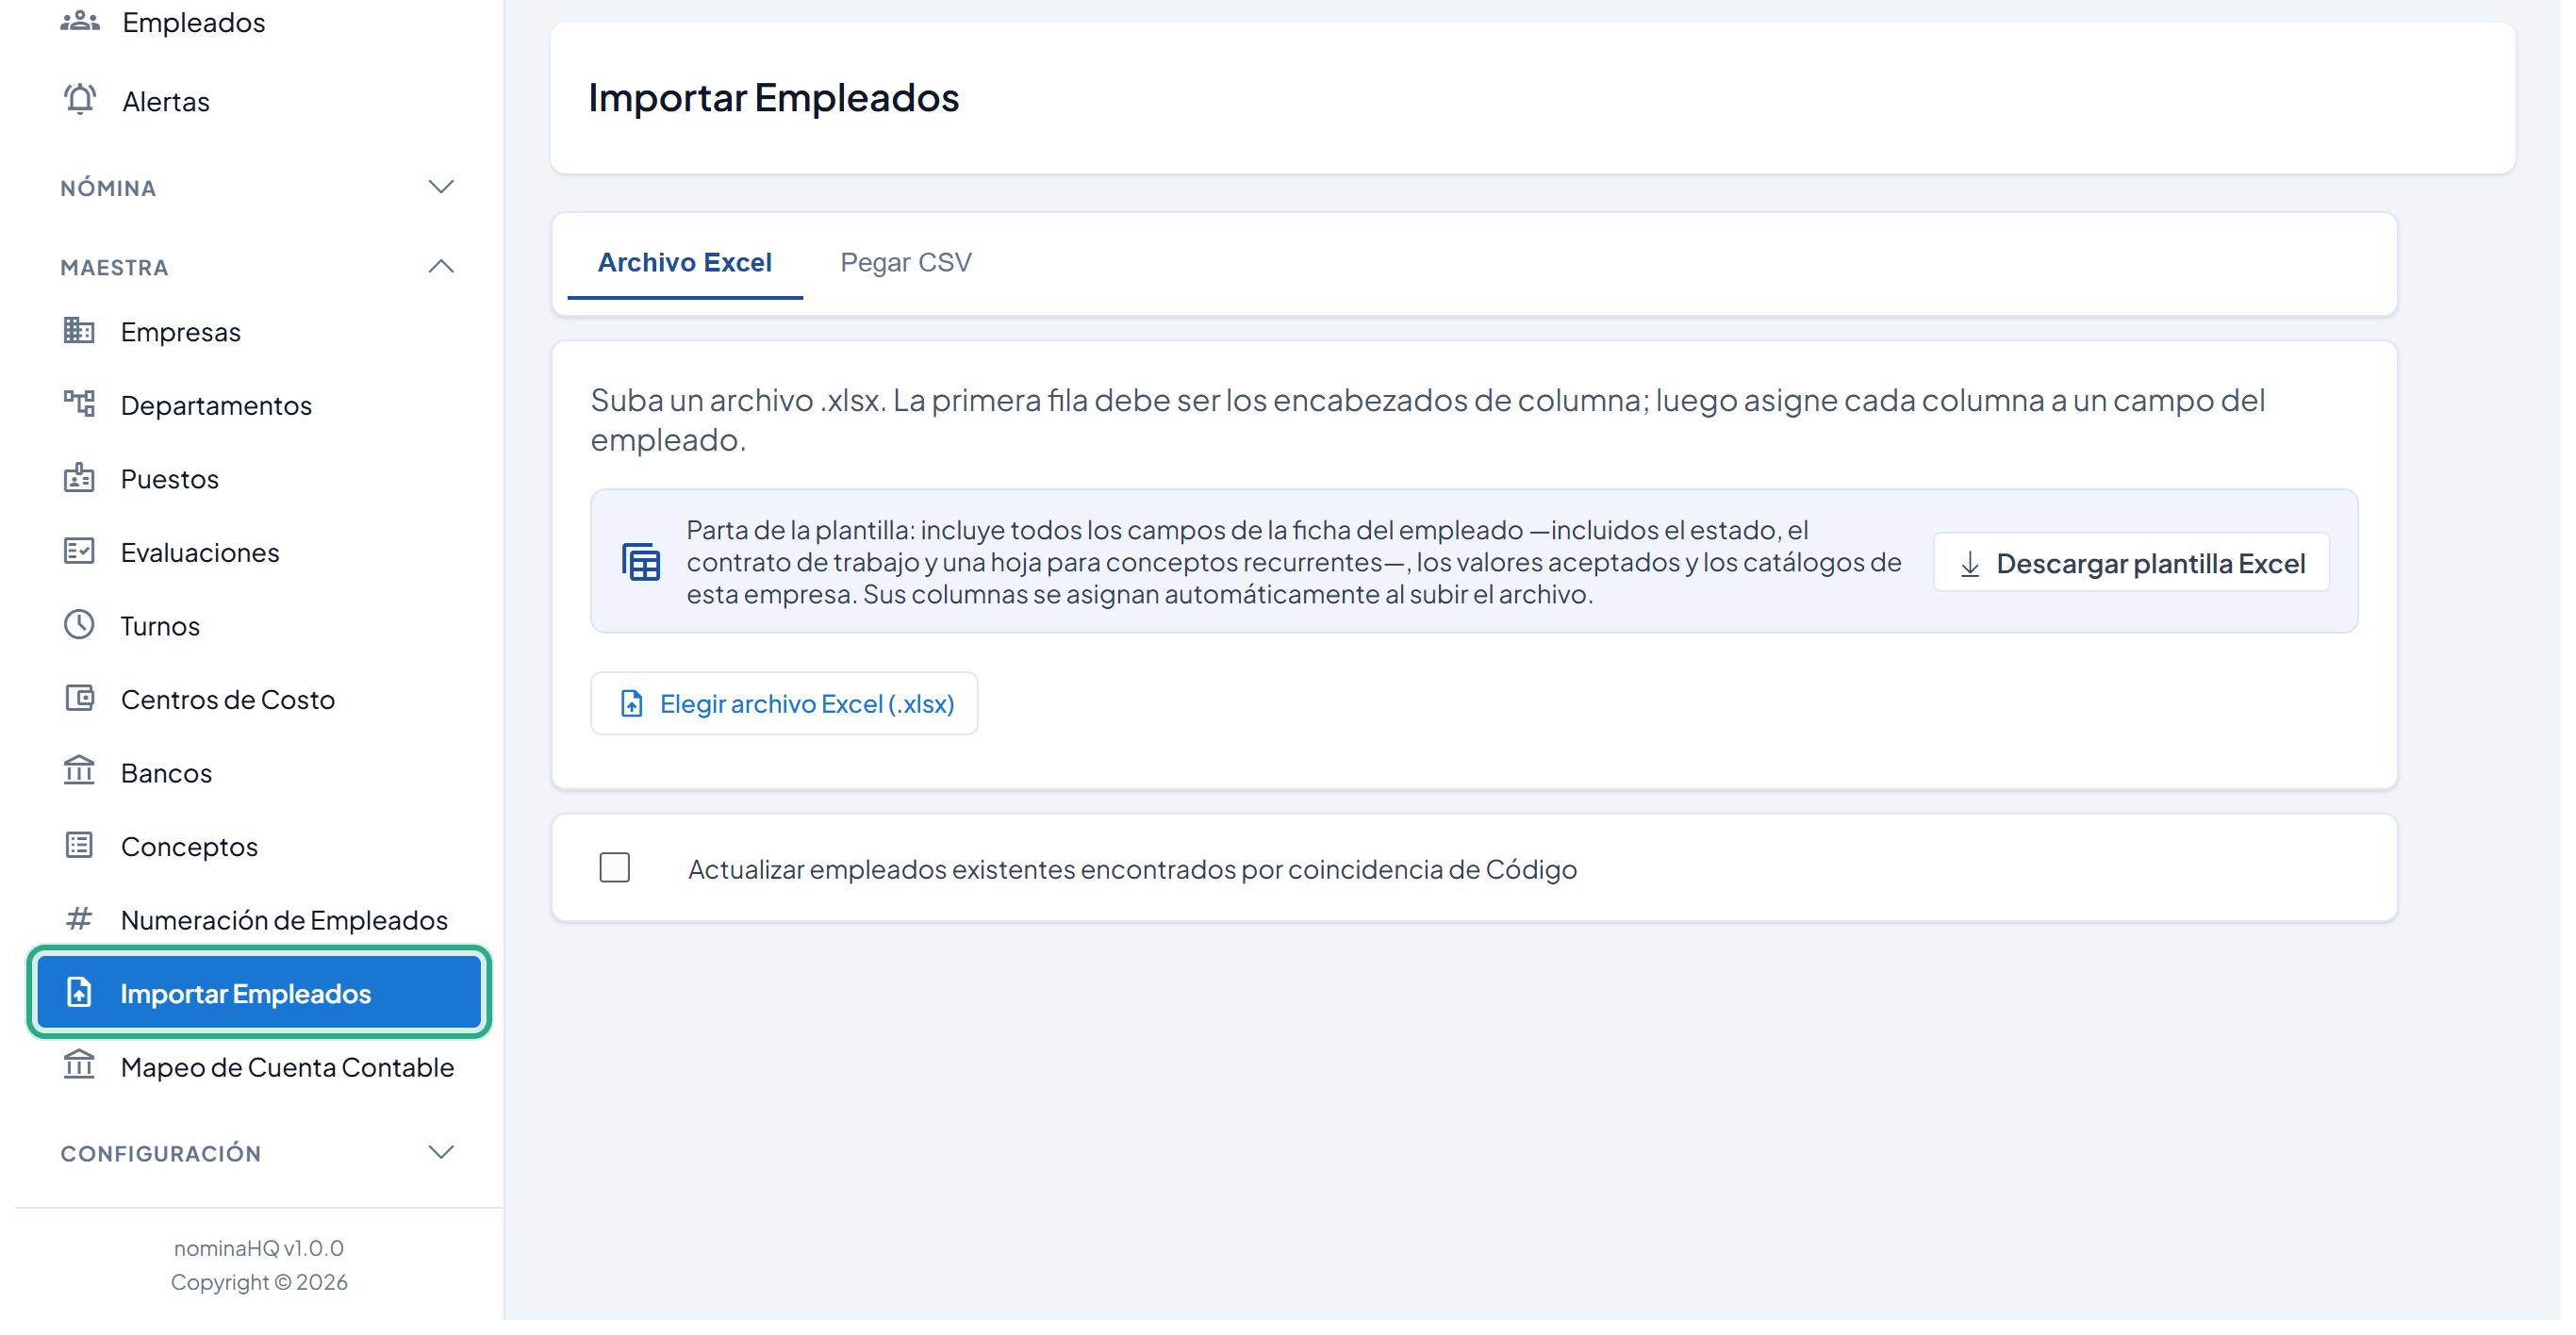Go to Empresas page
Image resolution: width=2576 pixels, height=1335 pixels.
[x=182, y=333]
